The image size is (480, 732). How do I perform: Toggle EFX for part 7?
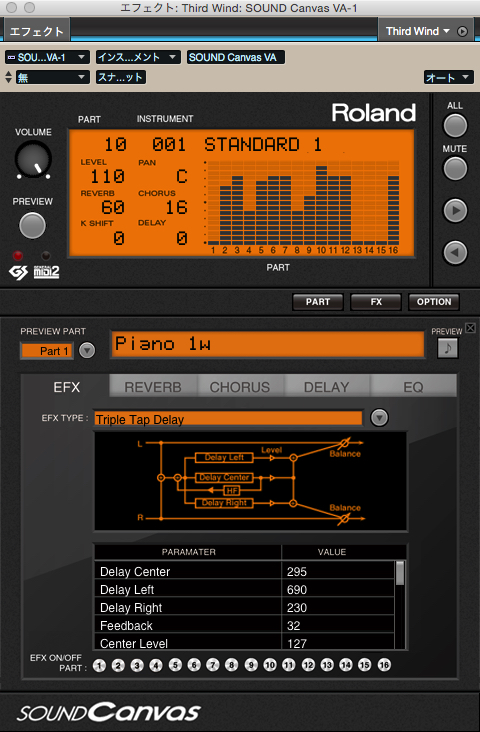tap(213, 665)
